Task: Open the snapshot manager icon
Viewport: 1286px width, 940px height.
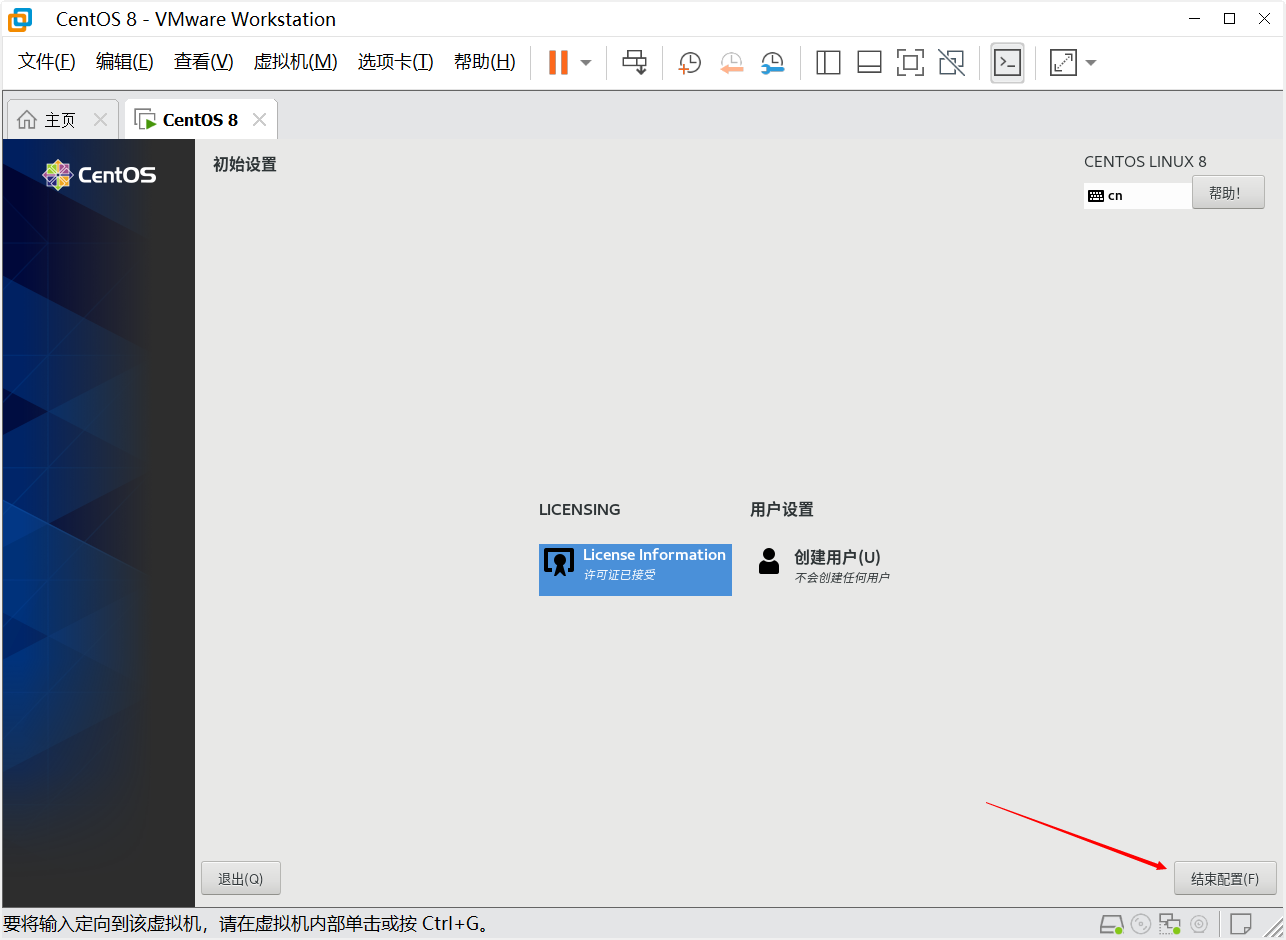Action: coord(772,62)
